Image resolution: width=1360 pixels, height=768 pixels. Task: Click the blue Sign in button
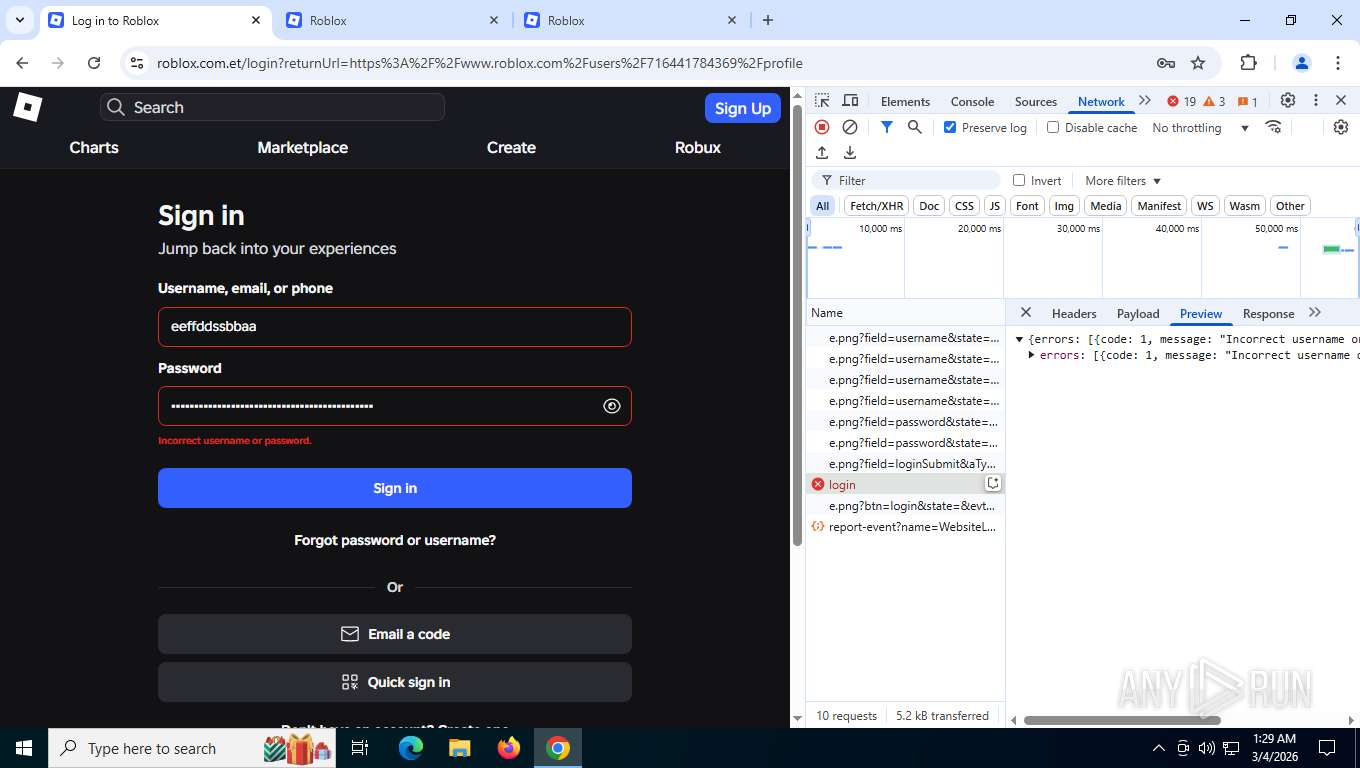pyautogui.click(x=395, y=488)
